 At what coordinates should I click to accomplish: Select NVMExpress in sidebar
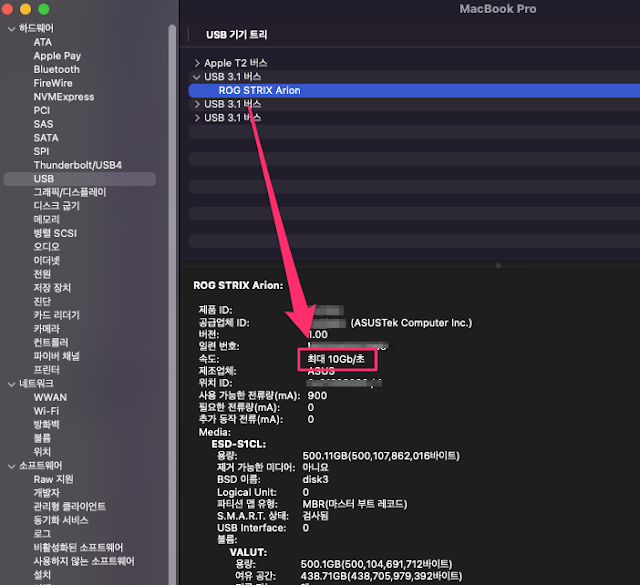point(64,97)
